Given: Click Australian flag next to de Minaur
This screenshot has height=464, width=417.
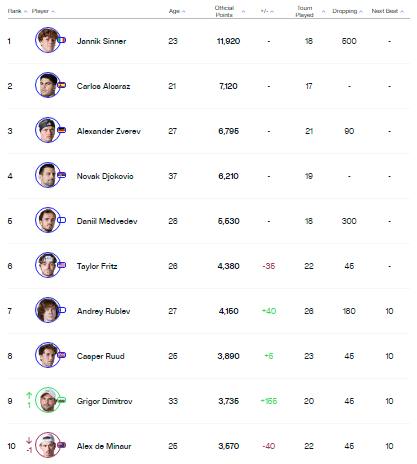Looking at the screenshot, I should 62,445.
